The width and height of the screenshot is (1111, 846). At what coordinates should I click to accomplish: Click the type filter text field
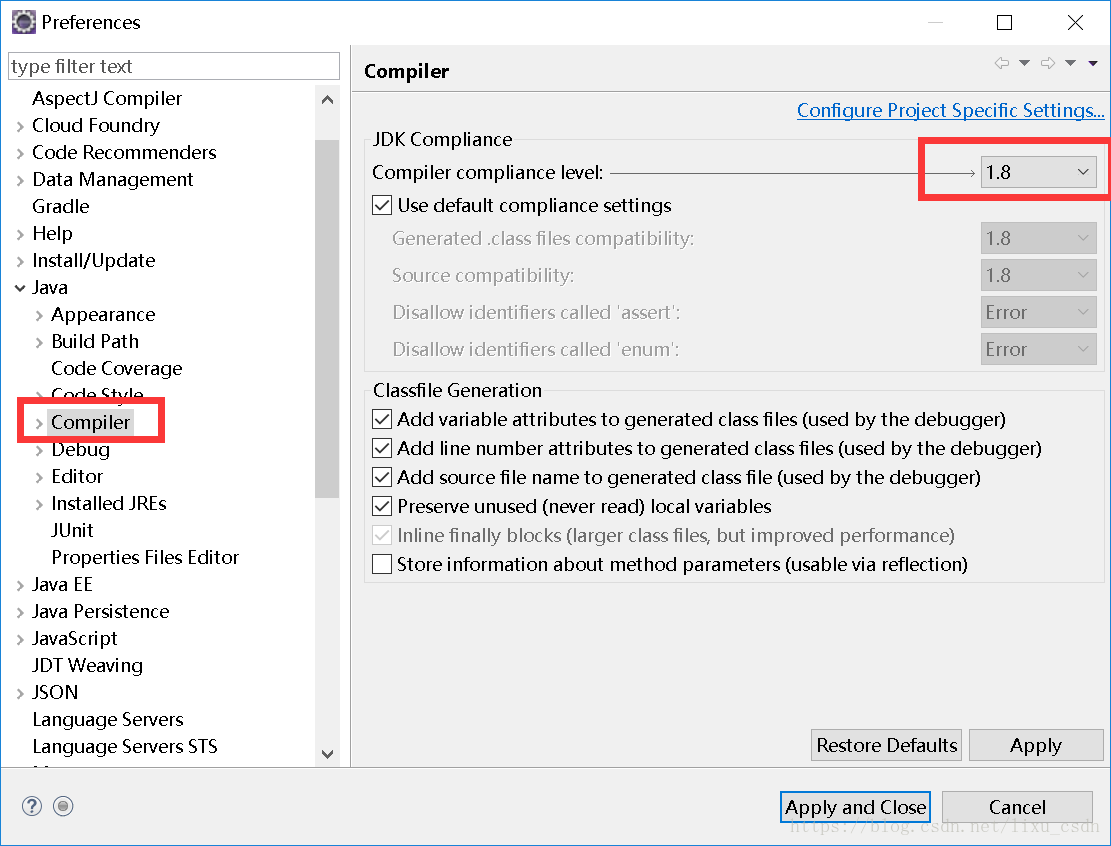pos(174,66)
